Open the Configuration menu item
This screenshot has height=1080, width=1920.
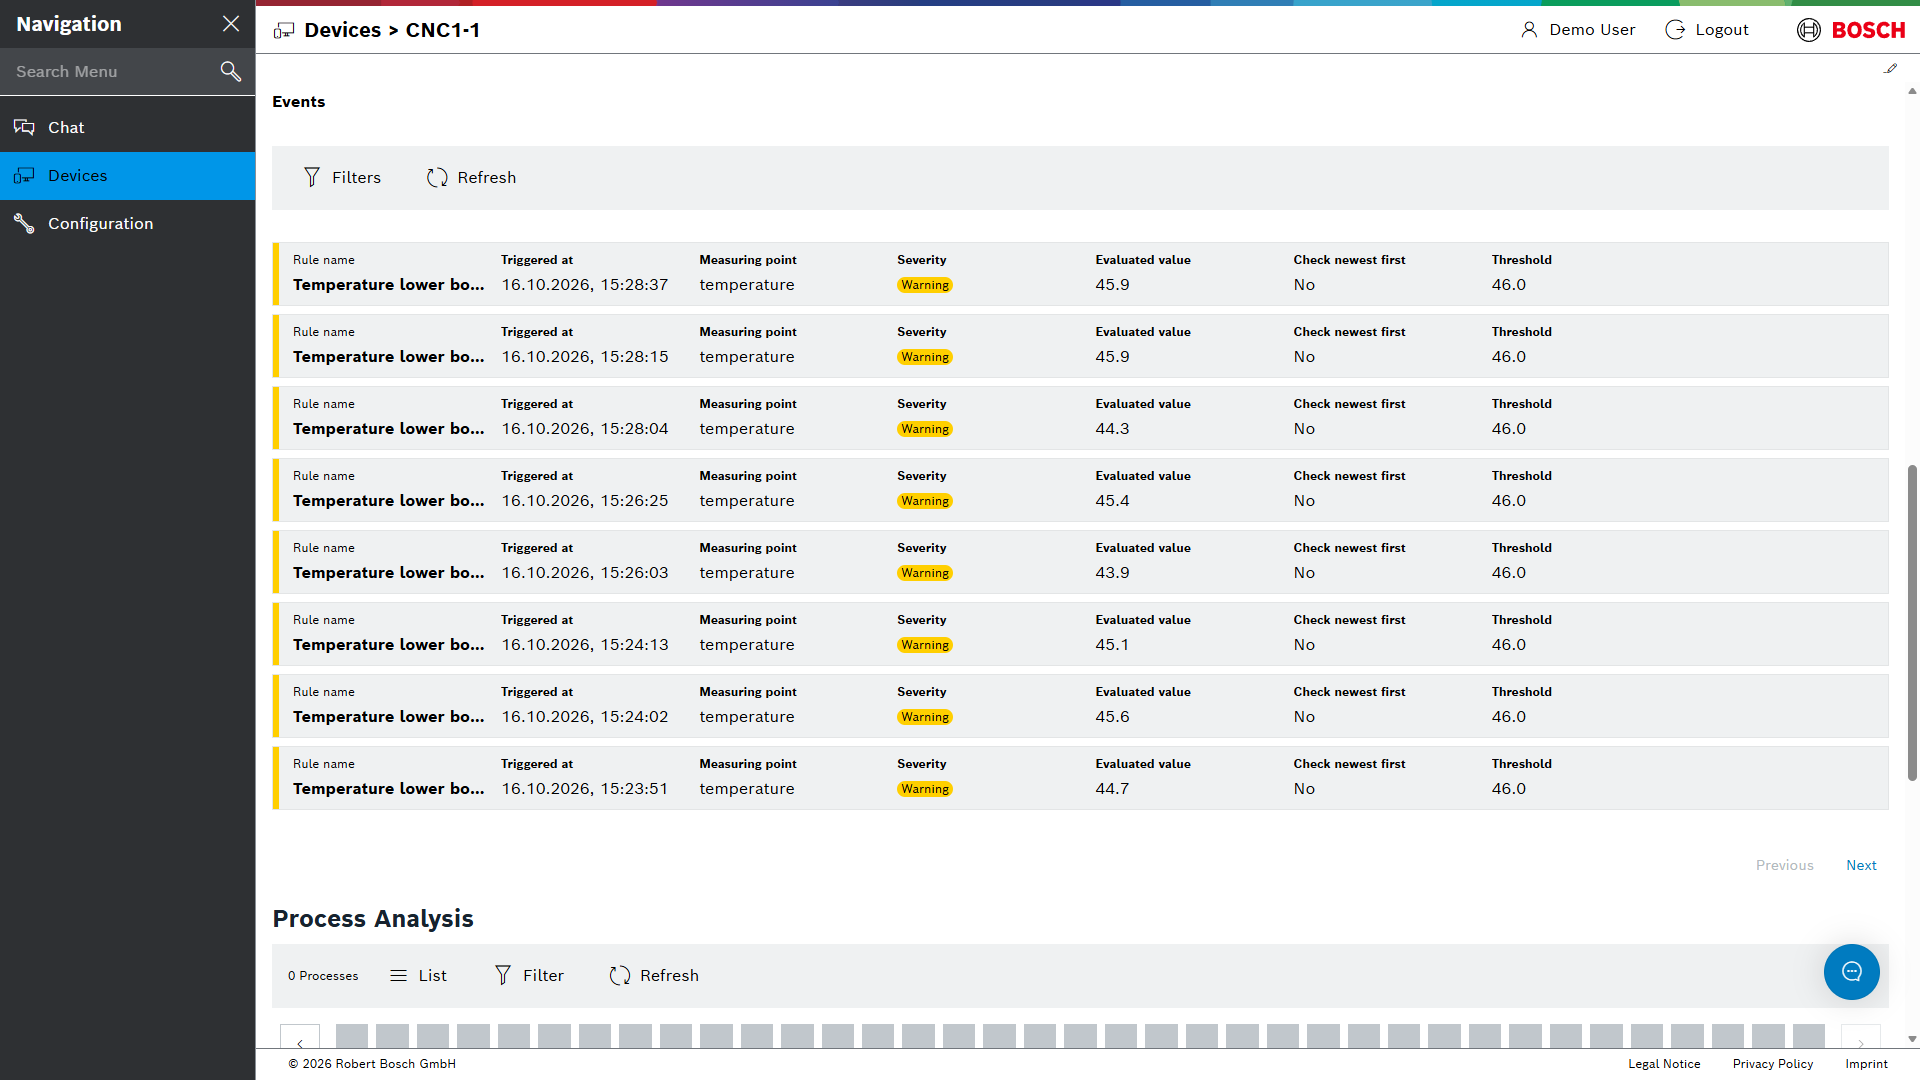click(x=128, y=223)
